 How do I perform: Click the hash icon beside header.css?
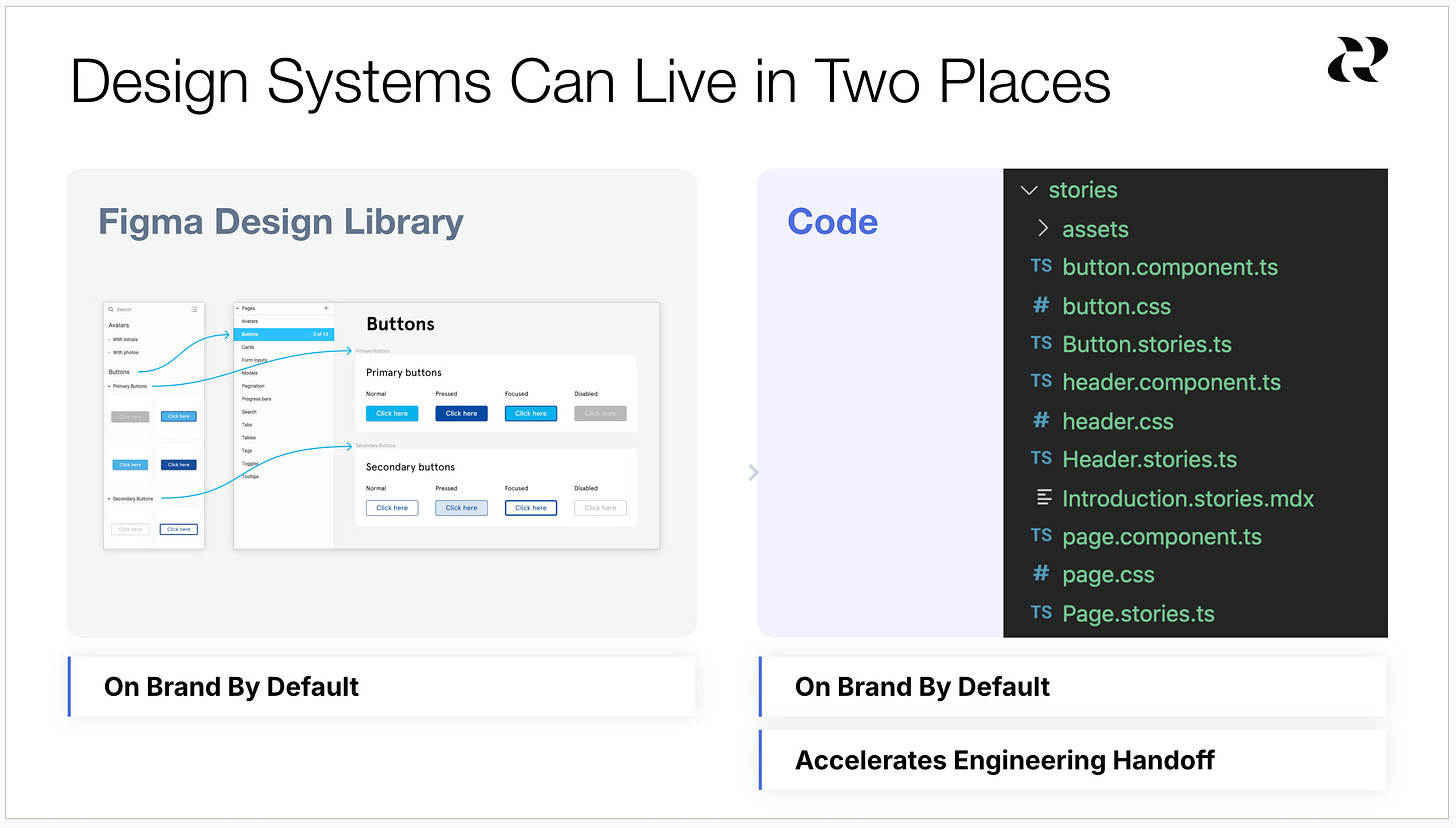(1041, 420)
